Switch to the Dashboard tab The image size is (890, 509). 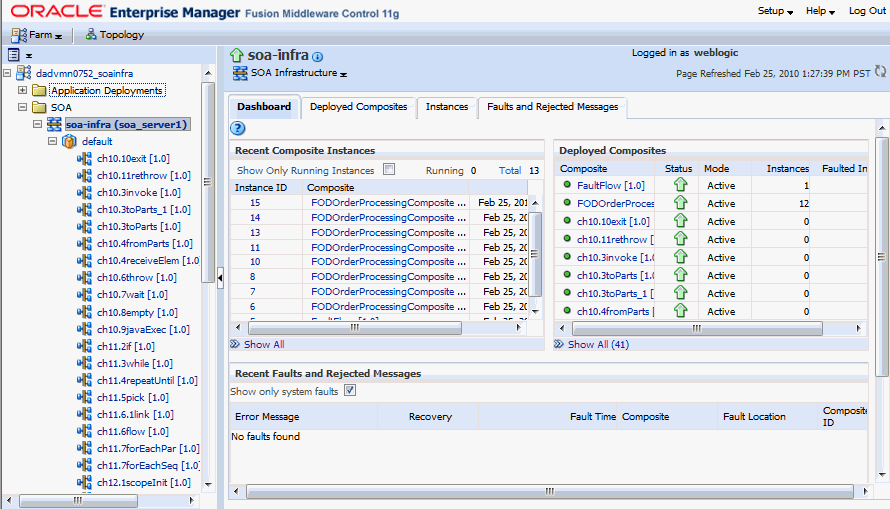264,107
